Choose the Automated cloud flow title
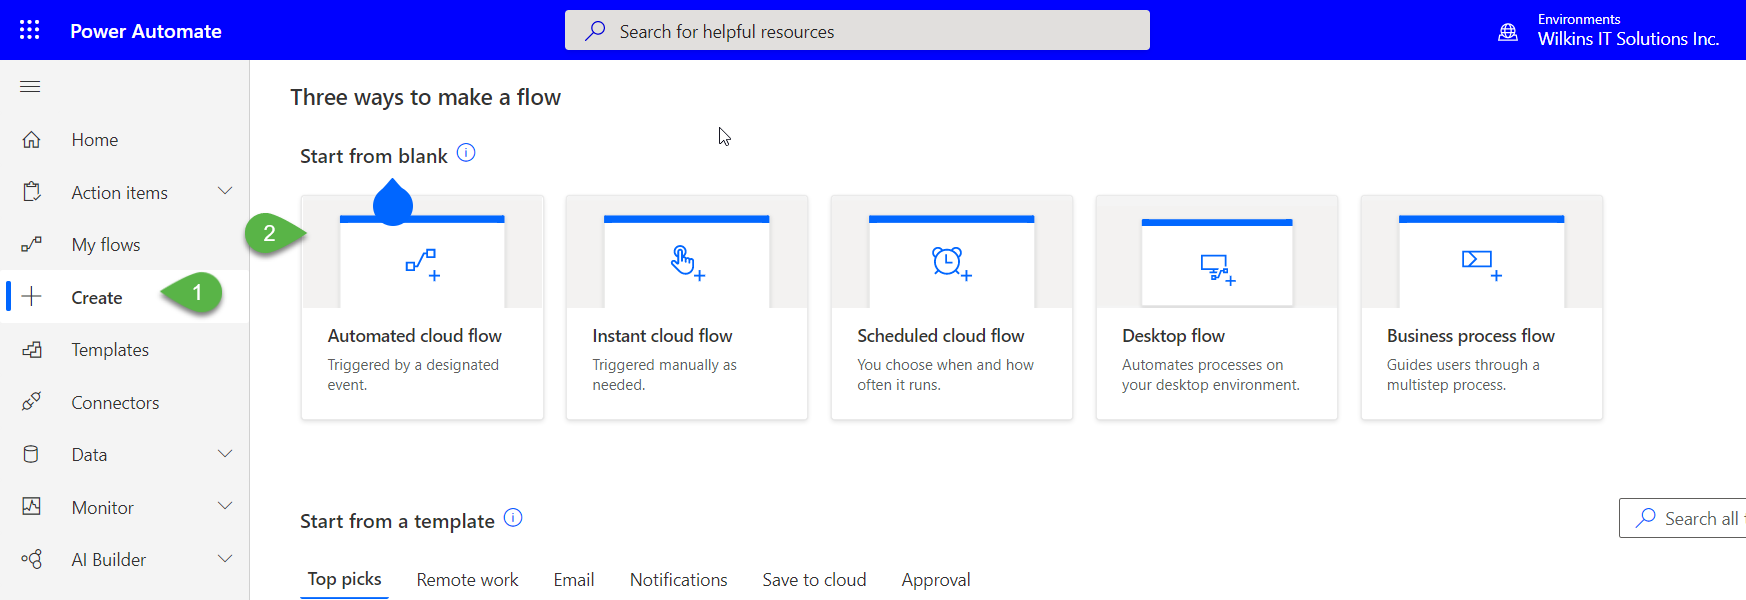1746x600 pixels. click(414, 336)
